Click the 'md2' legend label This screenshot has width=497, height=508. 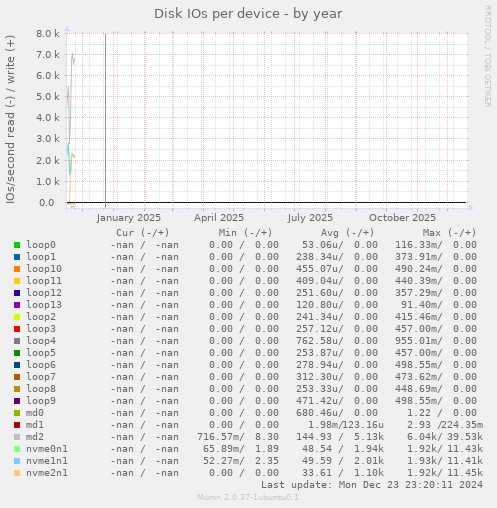[35, 437]
